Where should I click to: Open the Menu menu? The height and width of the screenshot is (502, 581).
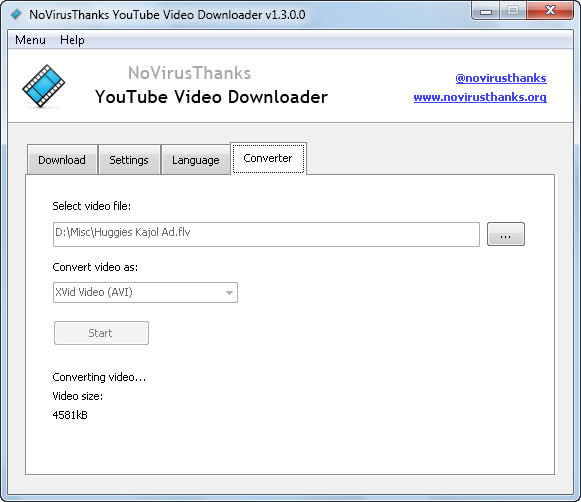30,40
